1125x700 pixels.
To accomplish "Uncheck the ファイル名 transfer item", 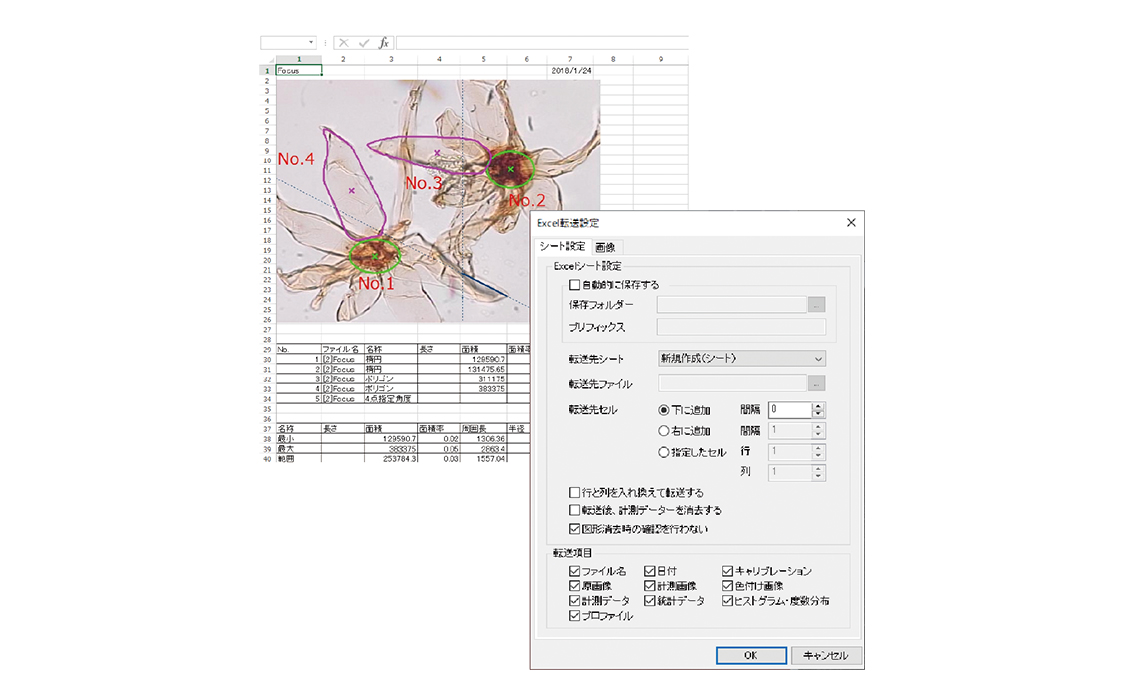I will 574,571.
